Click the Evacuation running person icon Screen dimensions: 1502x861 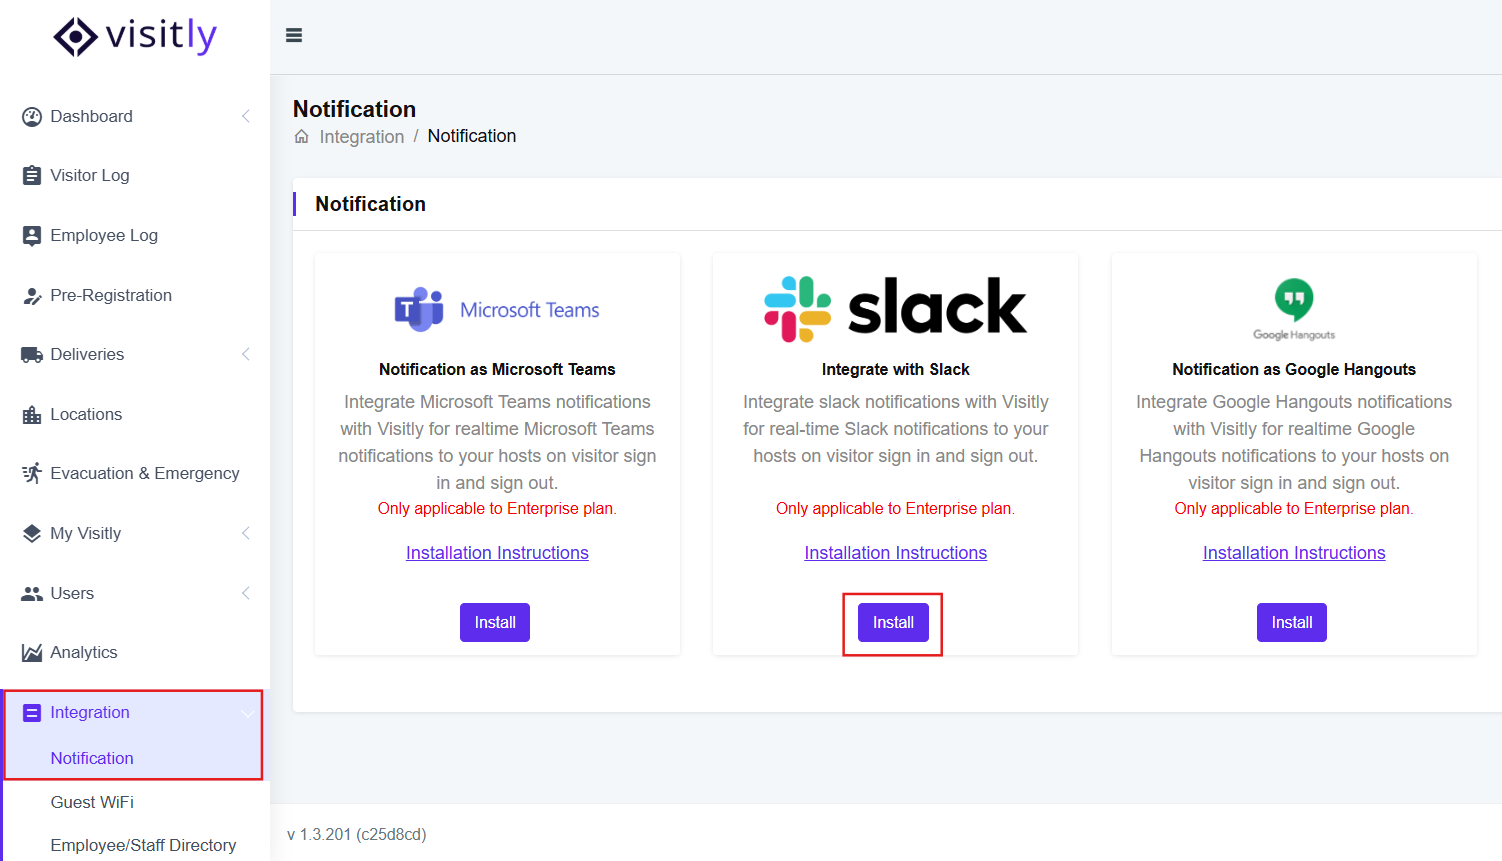coord(32,474)
